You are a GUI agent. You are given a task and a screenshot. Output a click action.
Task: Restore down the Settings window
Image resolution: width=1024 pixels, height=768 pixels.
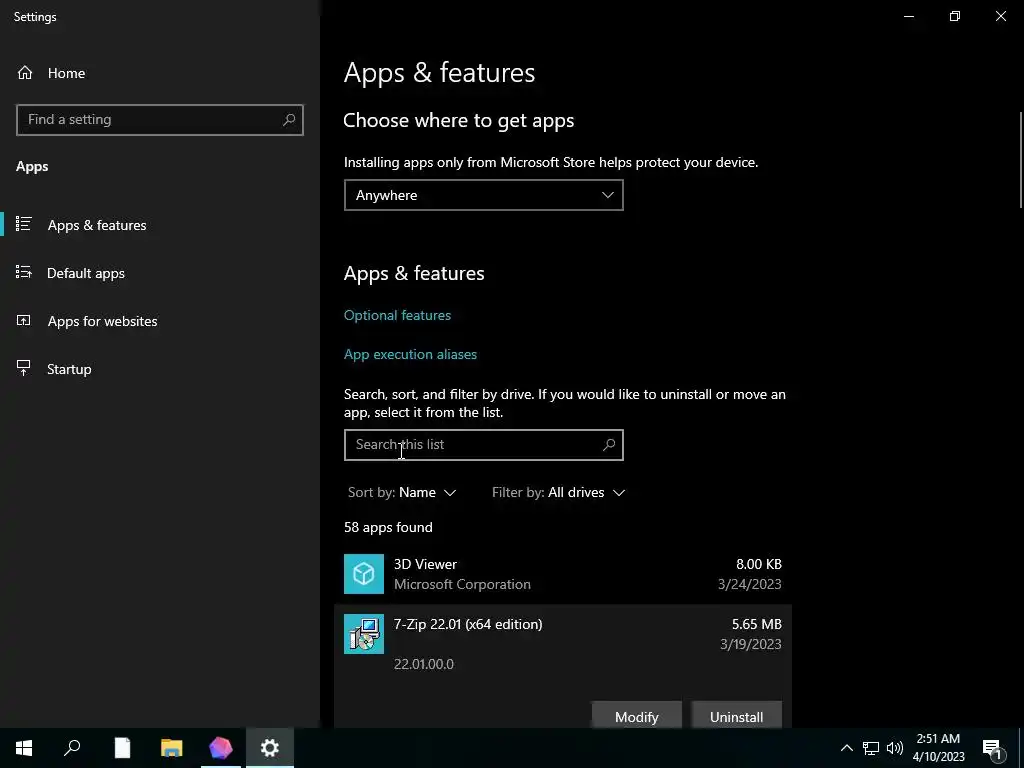click(955, 16)
